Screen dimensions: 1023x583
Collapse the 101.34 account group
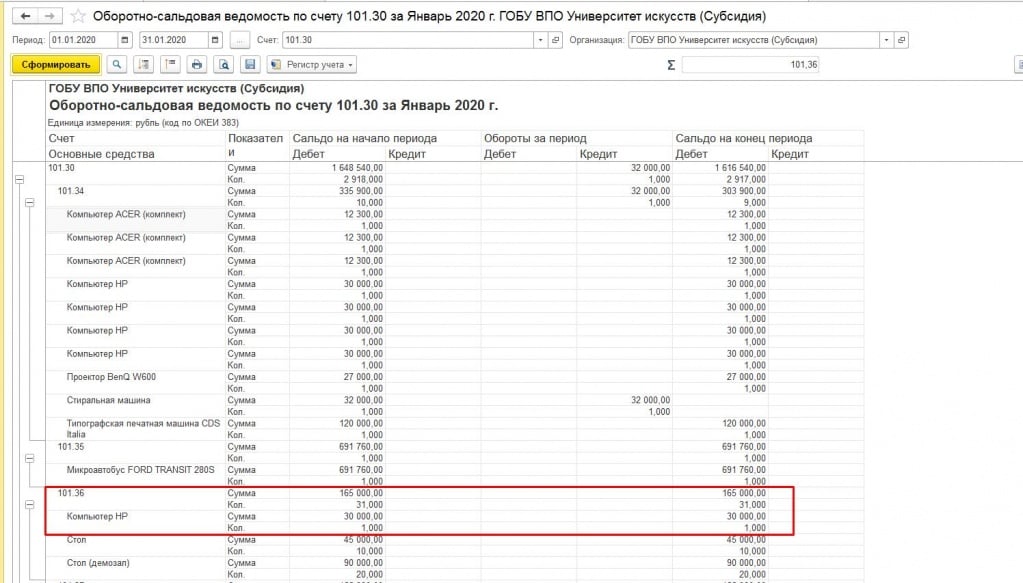[x=29, y=203]
